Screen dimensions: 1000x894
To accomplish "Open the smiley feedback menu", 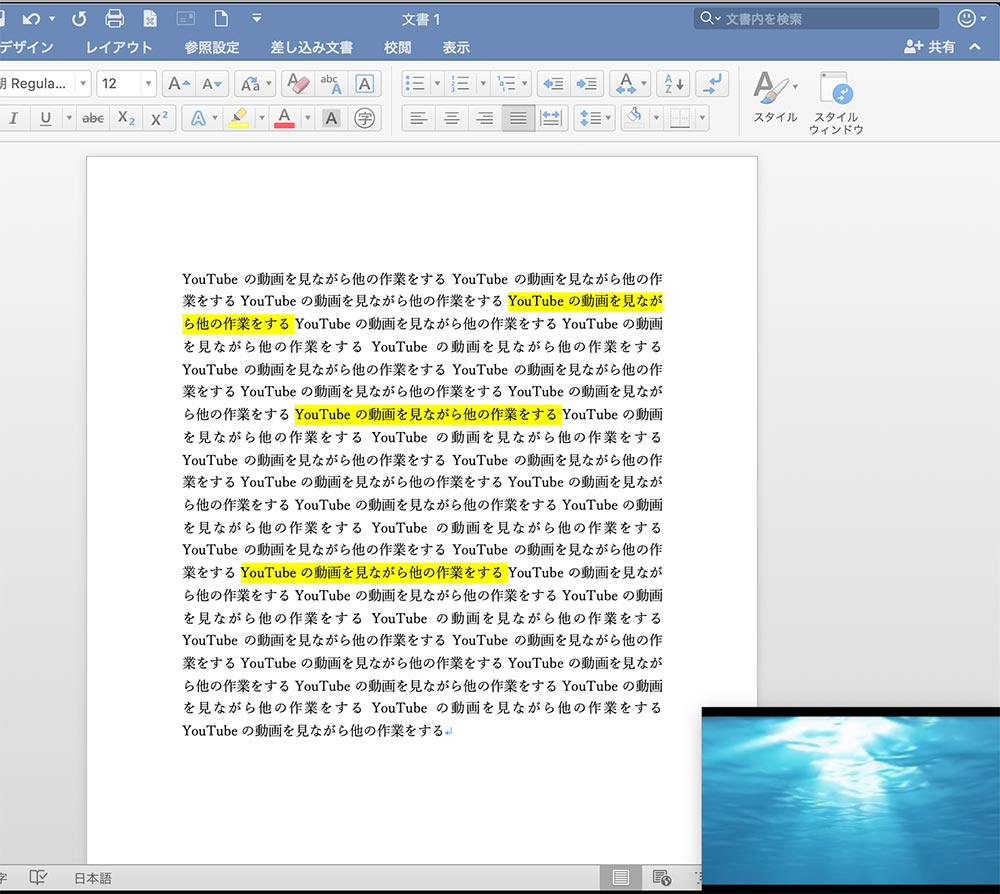I will pyautogui.click(x=971, y=18).
